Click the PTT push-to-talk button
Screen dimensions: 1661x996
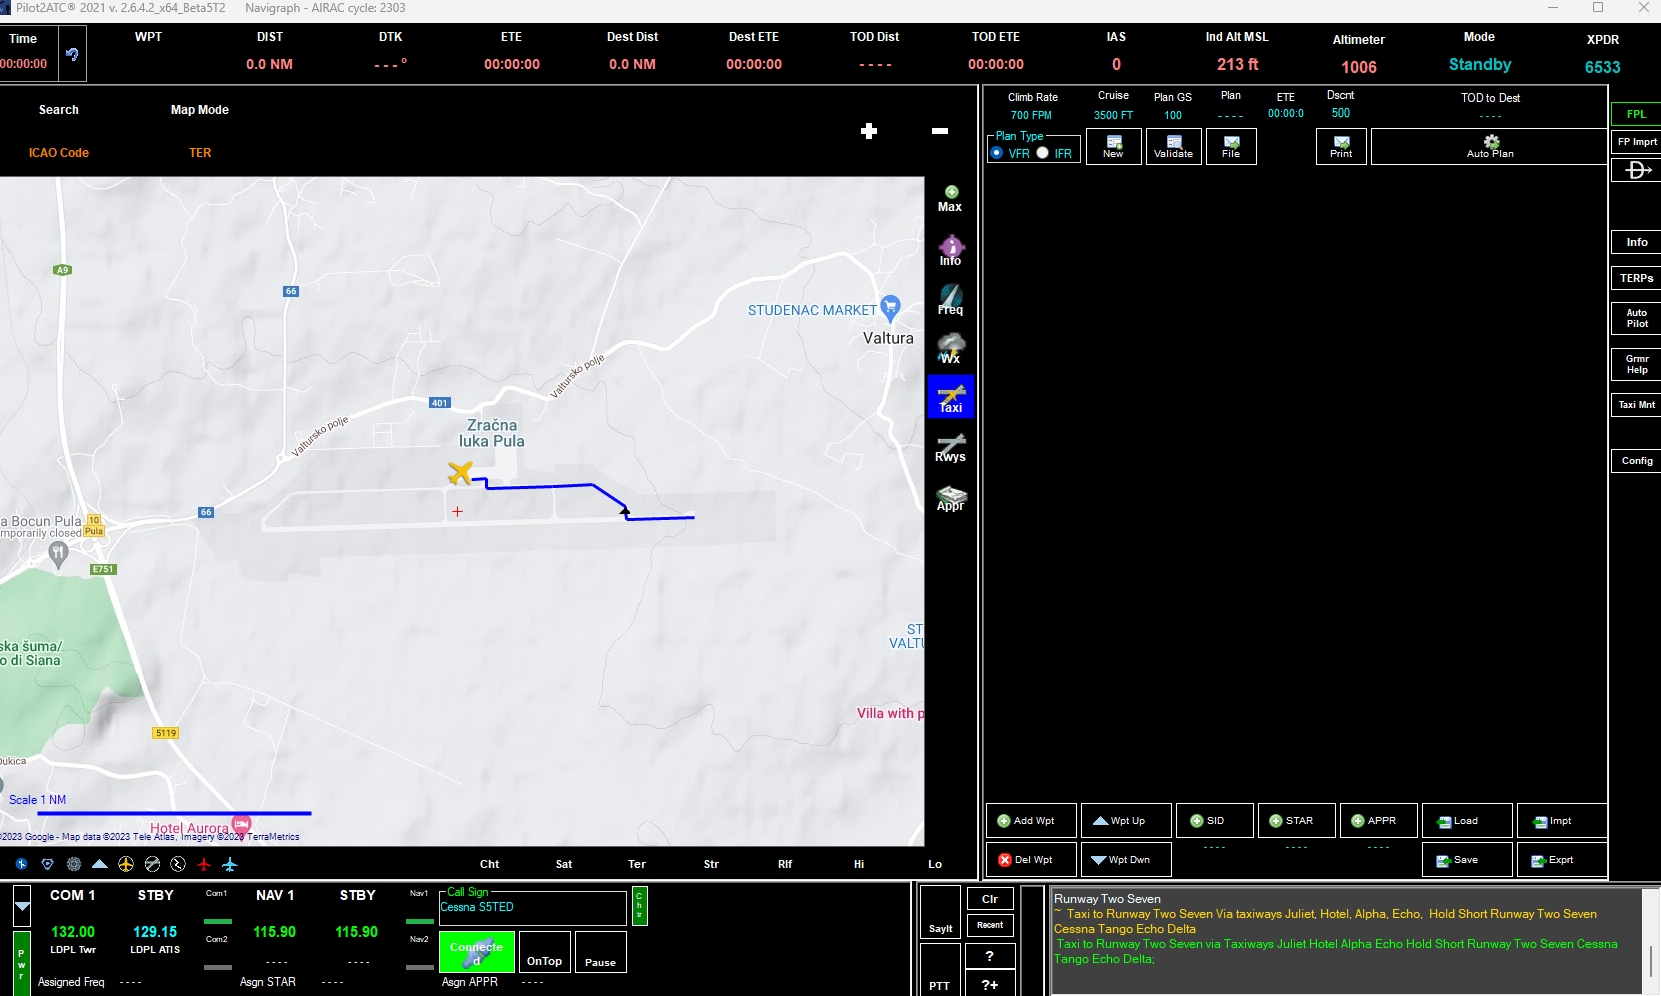coord(940,970)
